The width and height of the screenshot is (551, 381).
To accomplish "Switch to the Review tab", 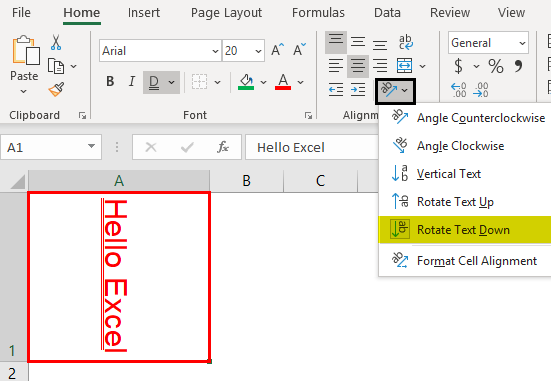I will point(450,13).
